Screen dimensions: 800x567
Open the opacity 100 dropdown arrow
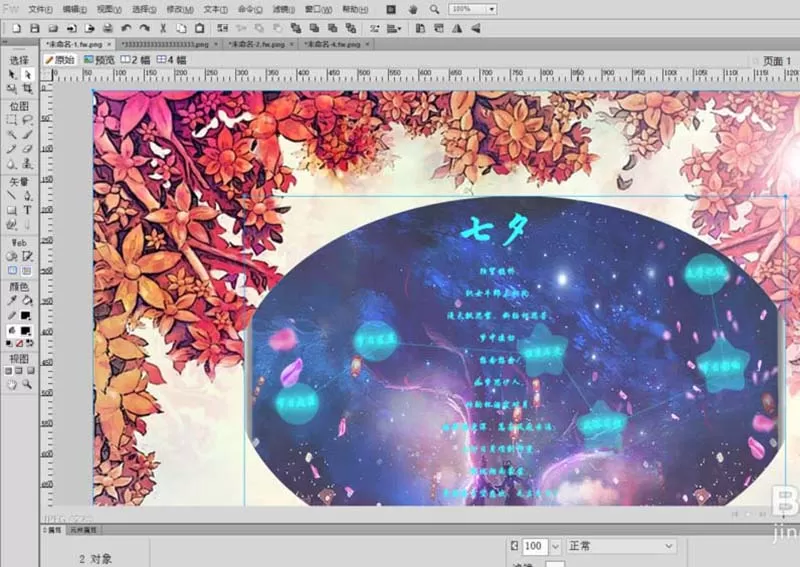coord(555,547)
